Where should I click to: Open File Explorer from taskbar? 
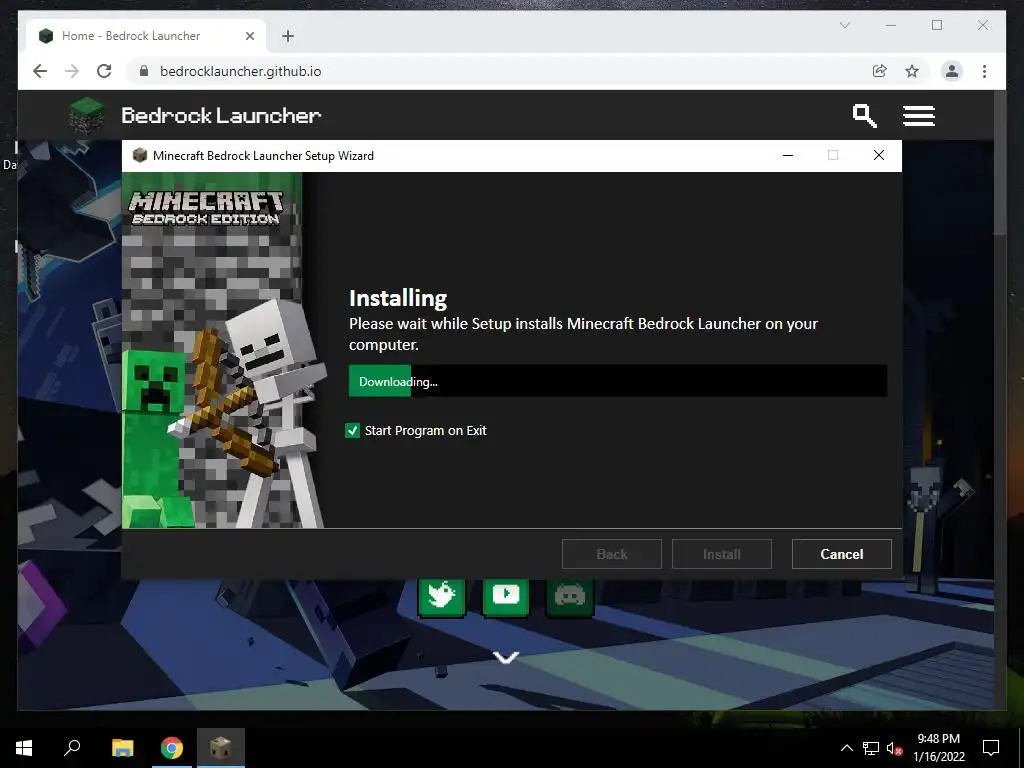122,748
